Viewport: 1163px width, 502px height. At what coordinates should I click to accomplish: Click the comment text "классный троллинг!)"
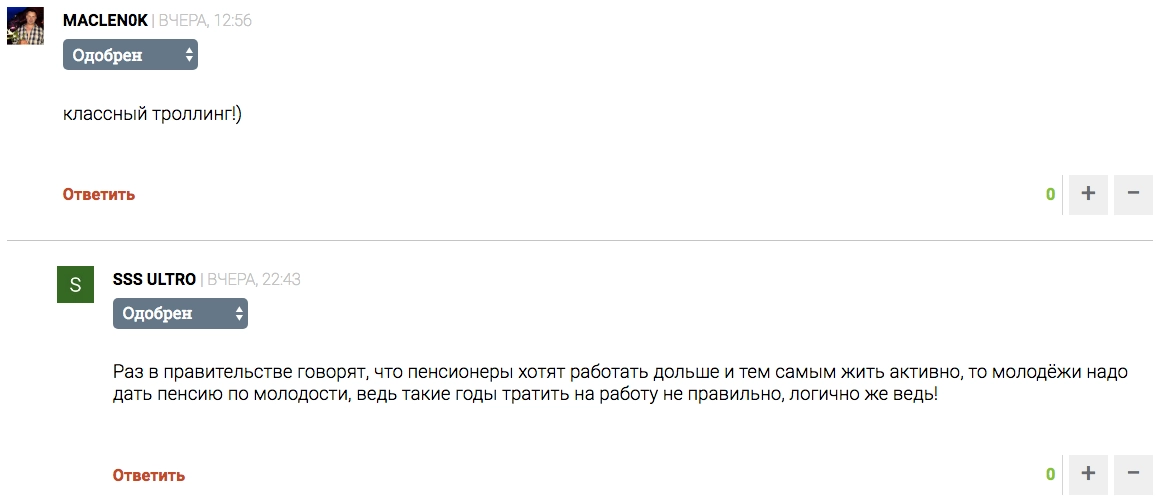click(152, 114)
